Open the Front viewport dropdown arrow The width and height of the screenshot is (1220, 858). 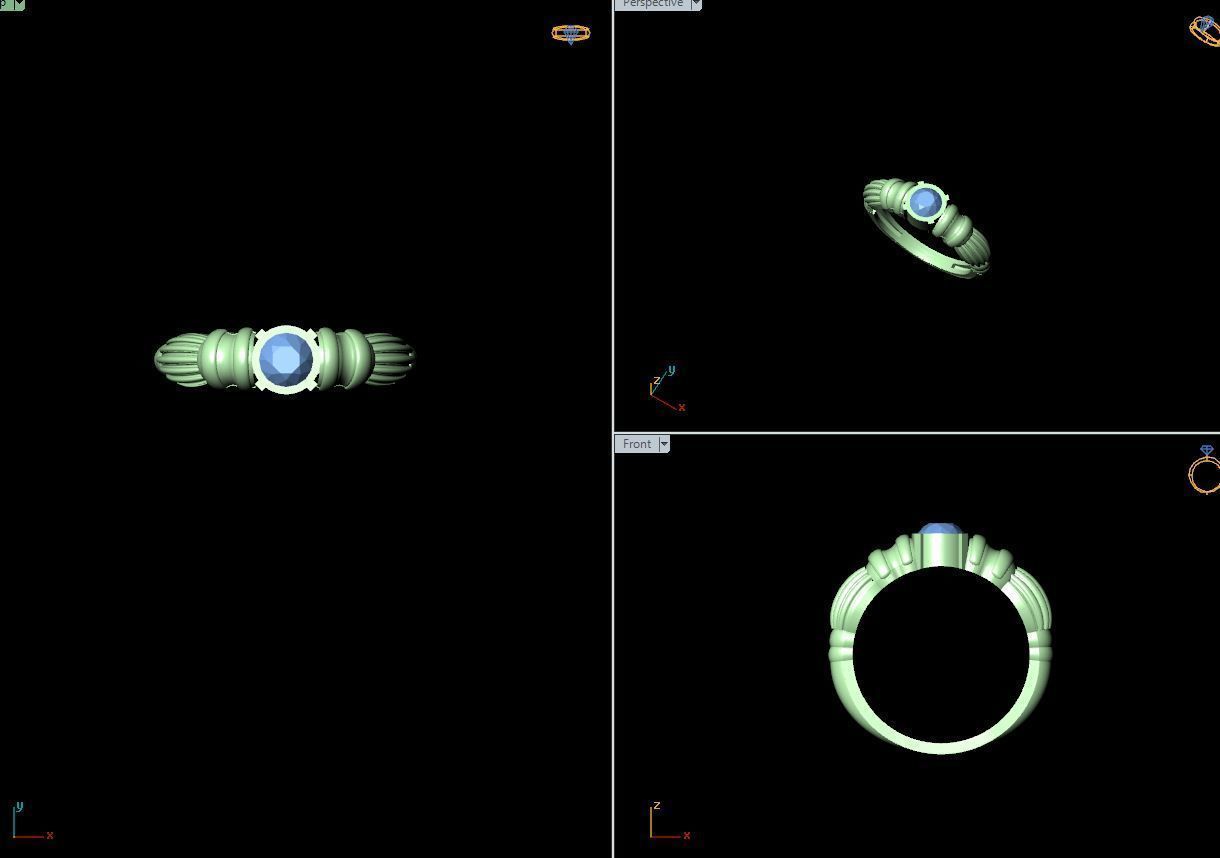(x=664, y=444)
